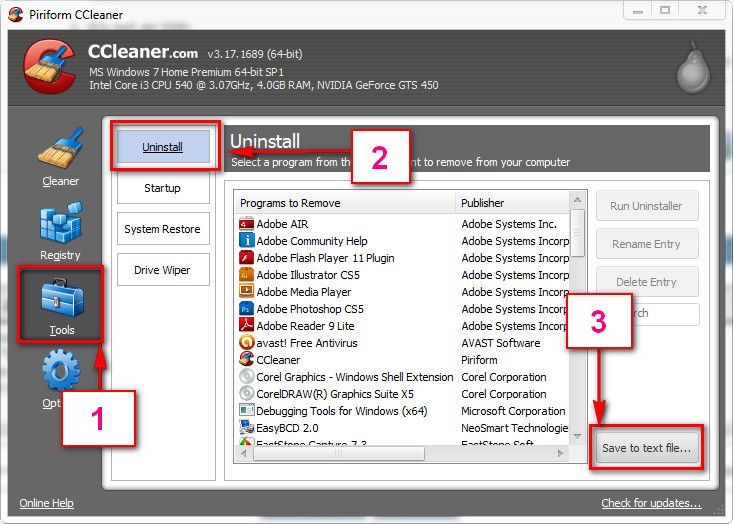The image size is (733, 524).
Task: Open the Drive Wiper tab
Action: (163, 270)
